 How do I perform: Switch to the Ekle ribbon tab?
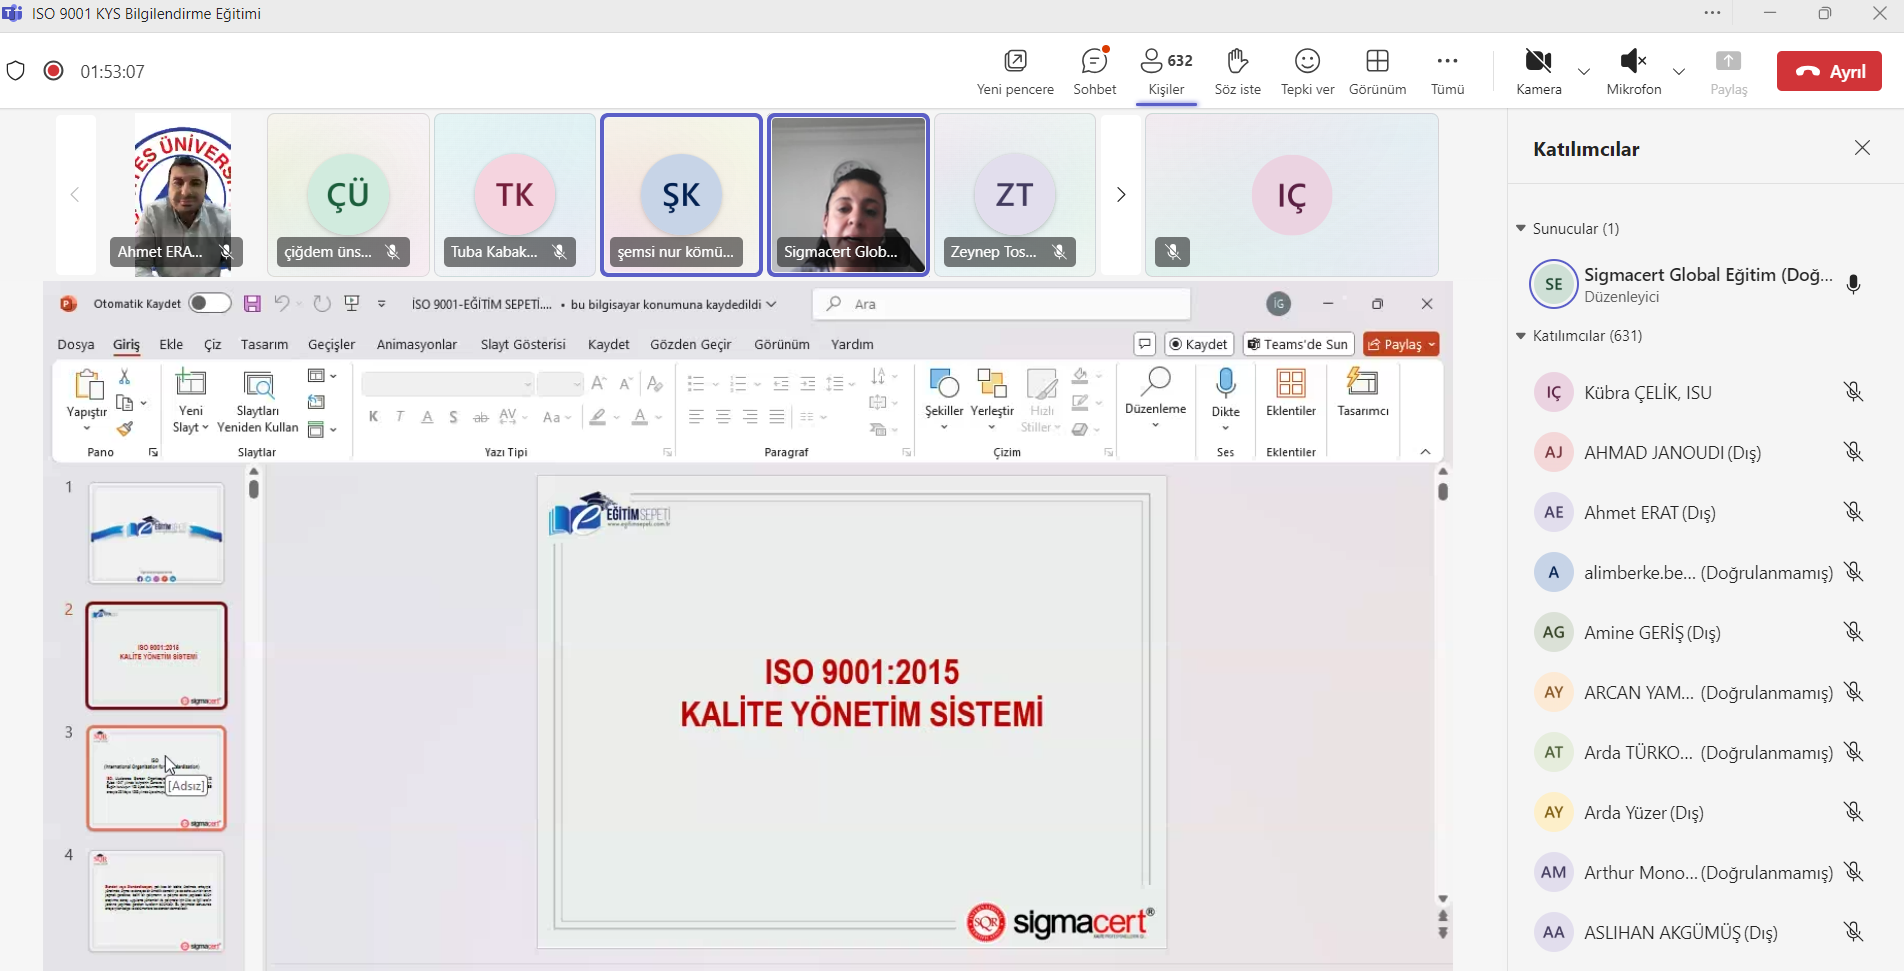tap(170, 343)
